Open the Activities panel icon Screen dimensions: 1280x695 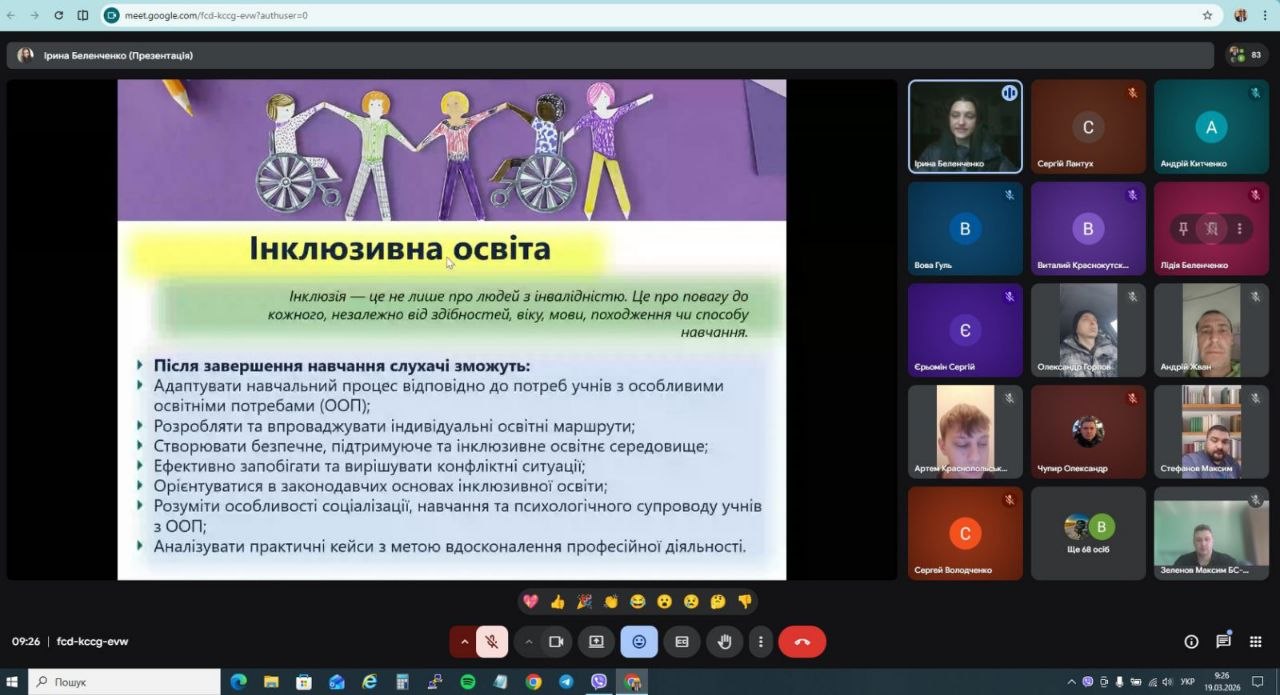[x=1255, y=642]
